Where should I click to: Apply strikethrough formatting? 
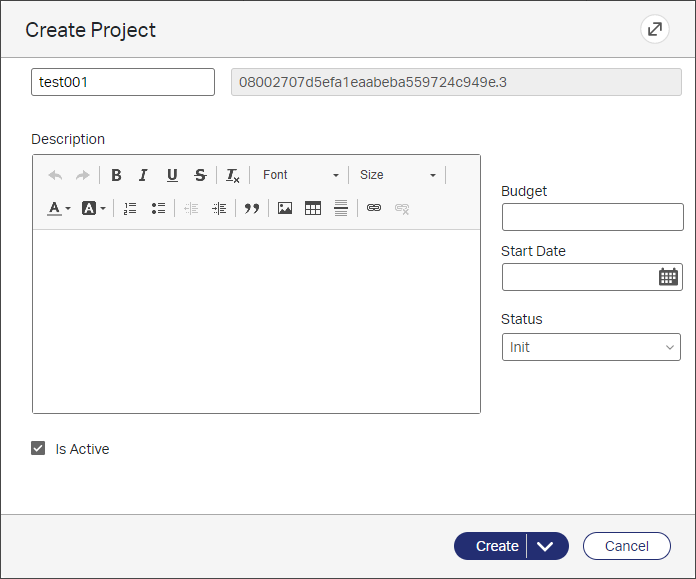[x=200, y=175]
